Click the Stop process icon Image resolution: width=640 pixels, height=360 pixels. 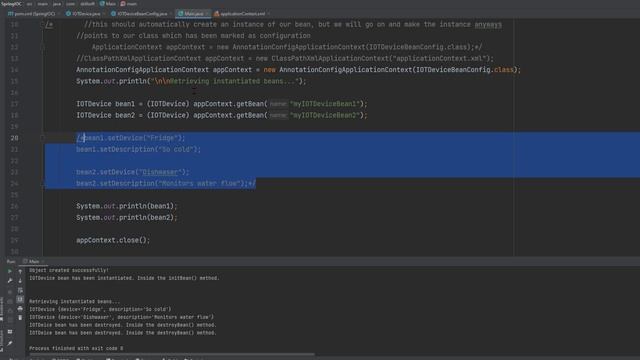(10, 291)
